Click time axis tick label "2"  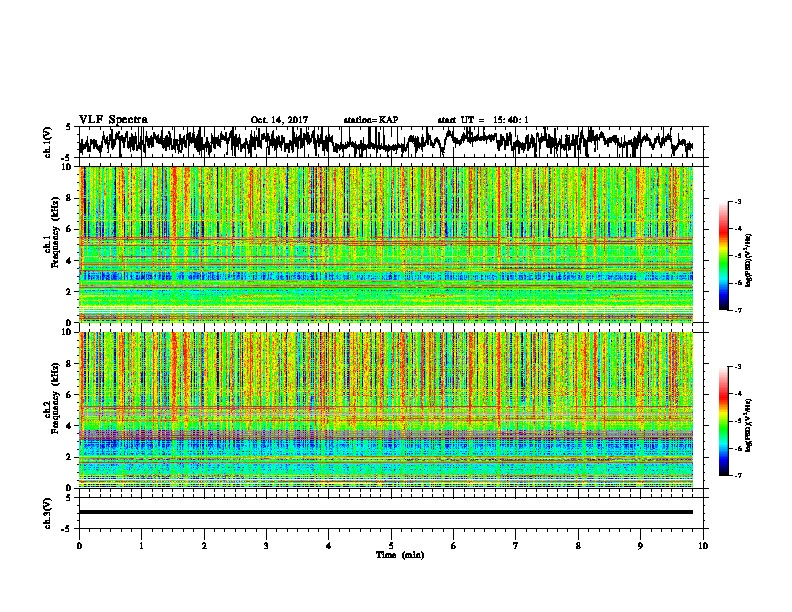[x=204, y=546]
